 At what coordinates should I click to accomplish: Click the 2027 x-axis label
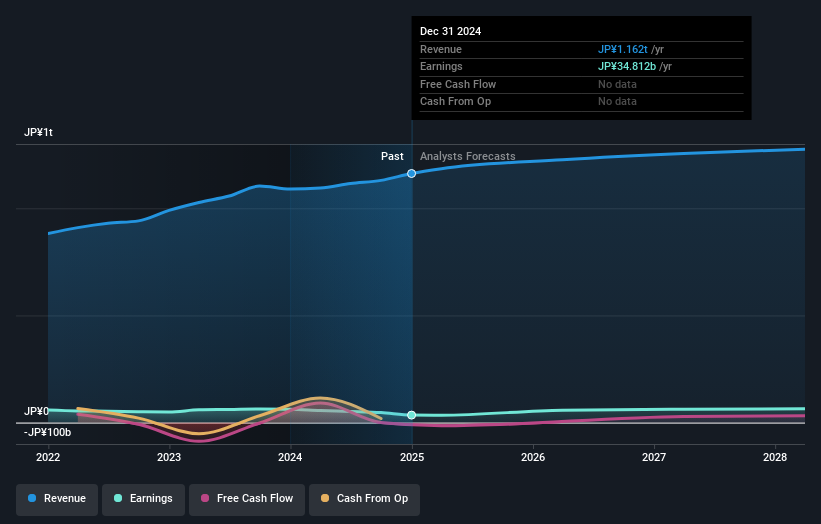[x=654, y=458]
